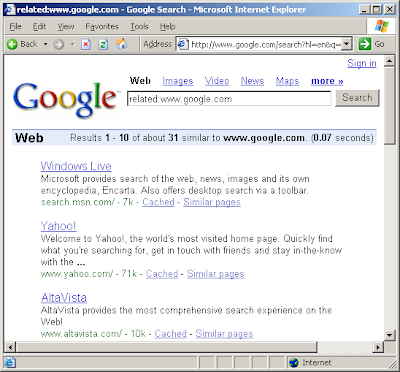Close the Internet Explorer window

point(389,9)
